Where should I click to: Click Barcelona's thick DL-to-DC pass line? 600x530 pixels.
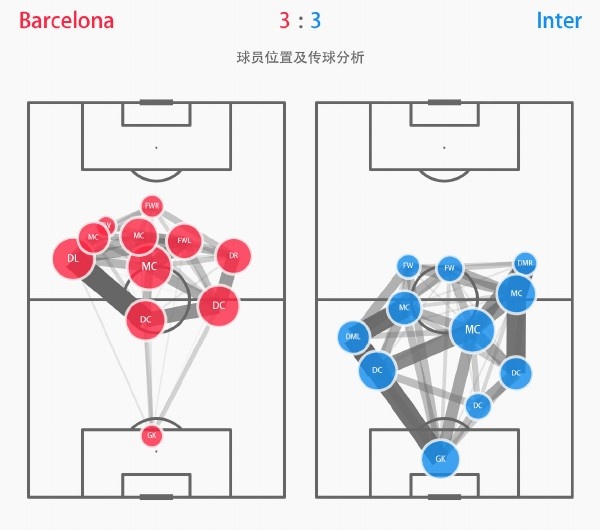pyautogui.click(x=109, y=289)
